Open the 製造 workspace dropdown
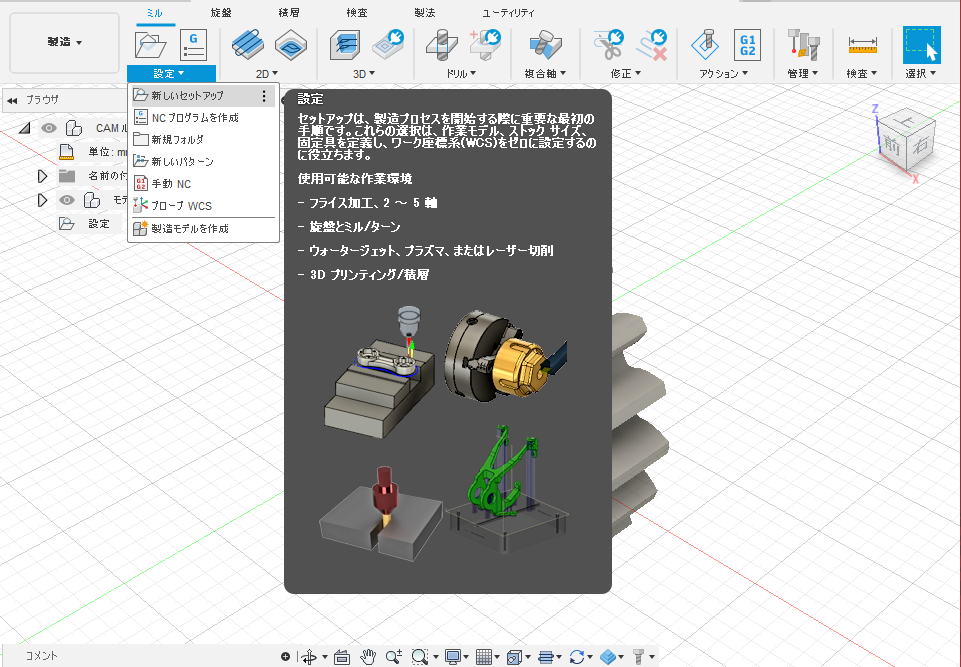 pos(64,42)
